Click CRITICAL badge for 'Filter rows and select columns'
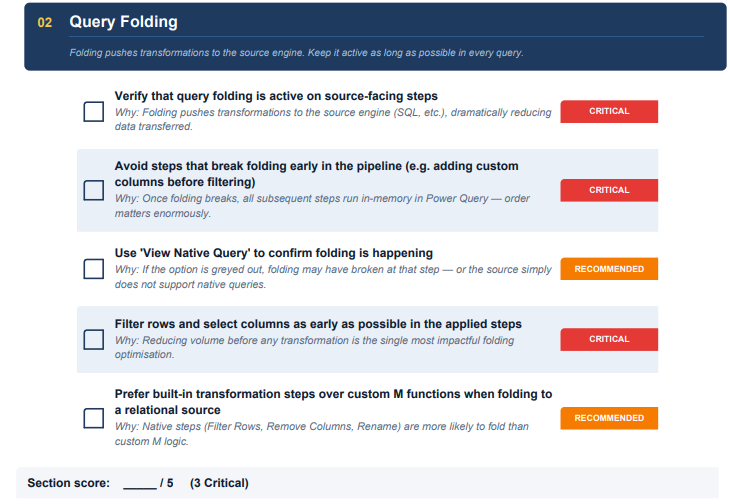 click(x=608, y=339)
